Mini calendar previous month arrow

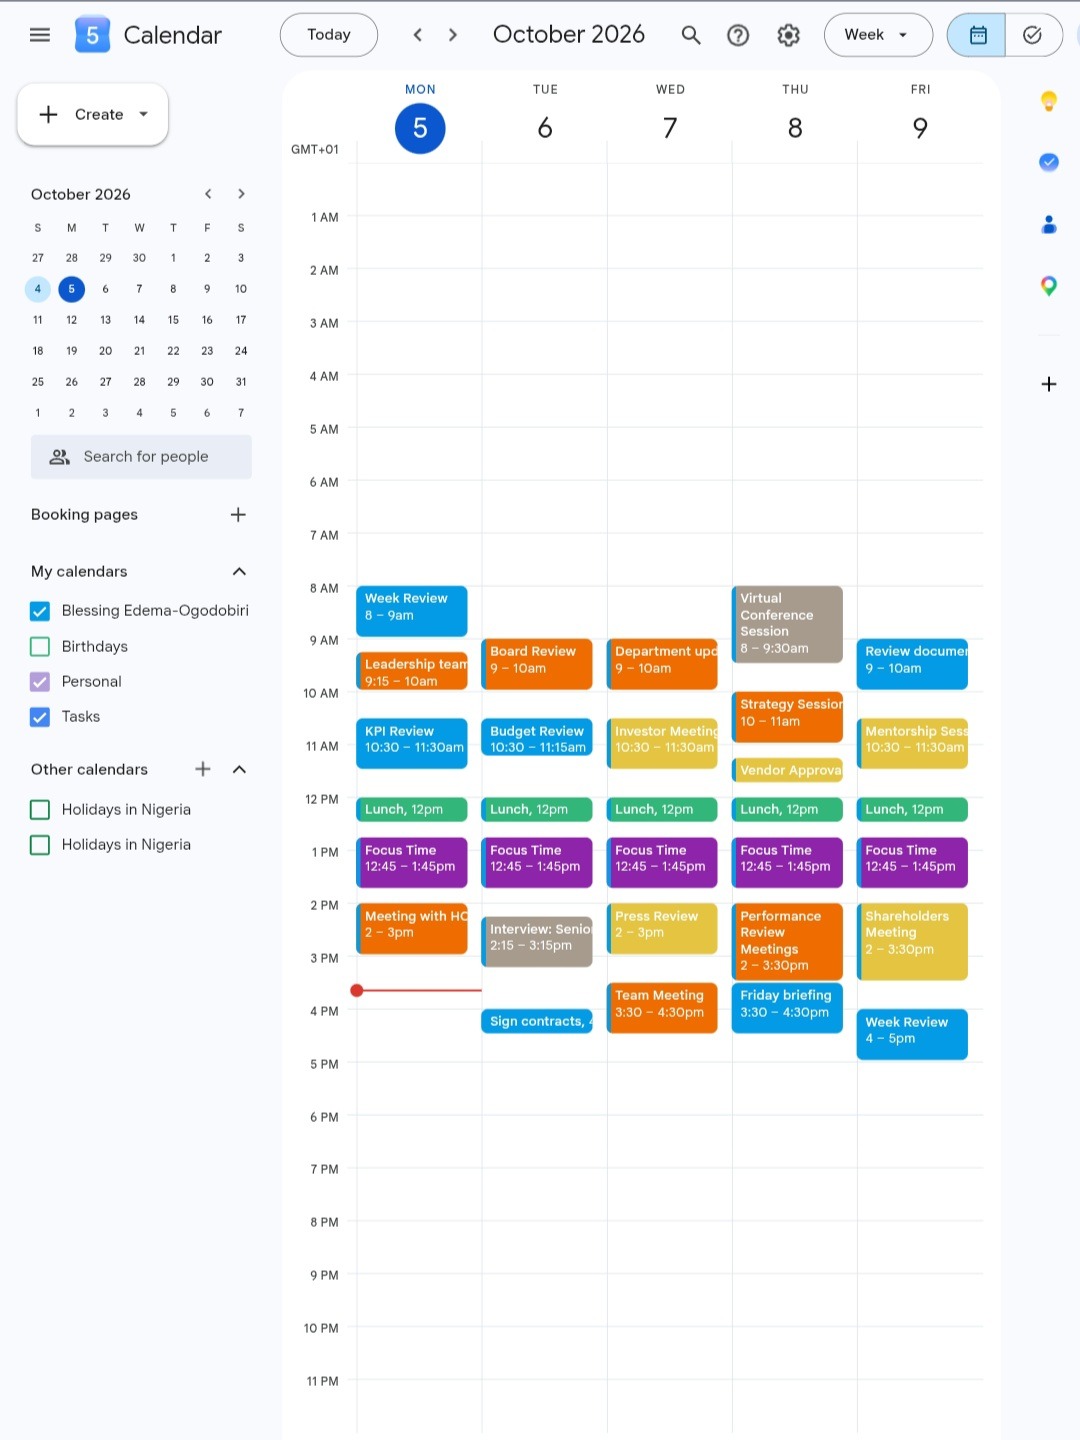coord(208,194)
